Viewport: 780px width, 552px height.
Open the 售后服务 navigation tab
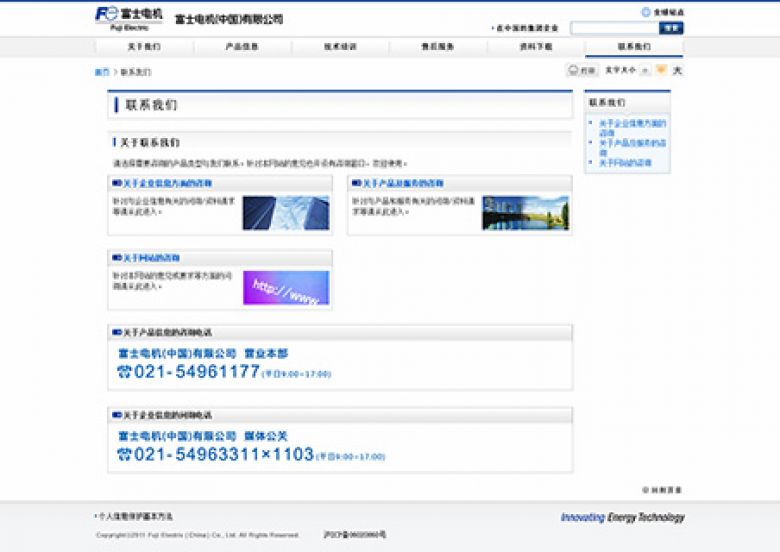(438, 47)
